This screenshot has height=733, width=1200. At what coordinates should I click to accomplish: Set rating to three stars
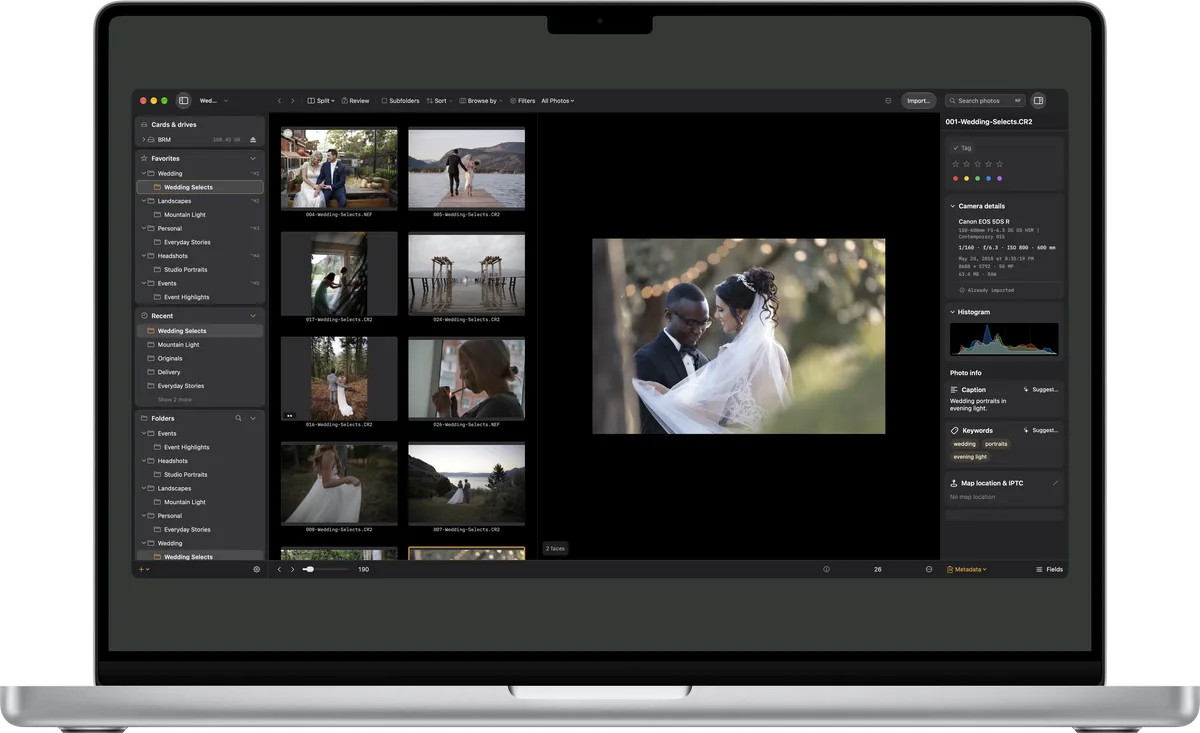pos(977,164)
